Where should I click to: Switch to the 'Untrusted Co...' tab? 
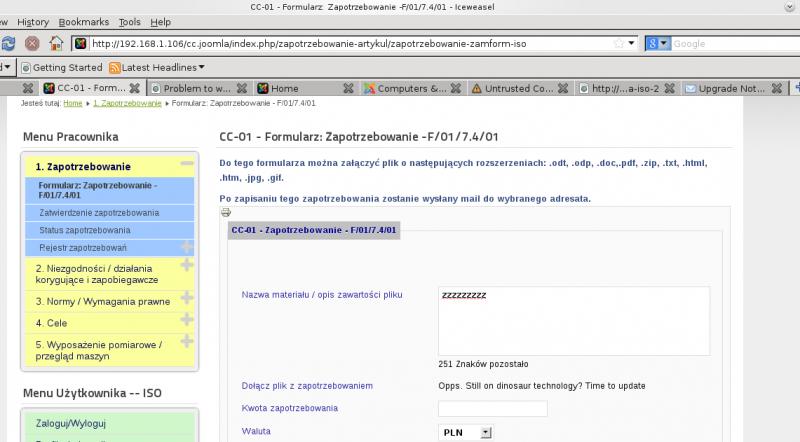point(518,88)
